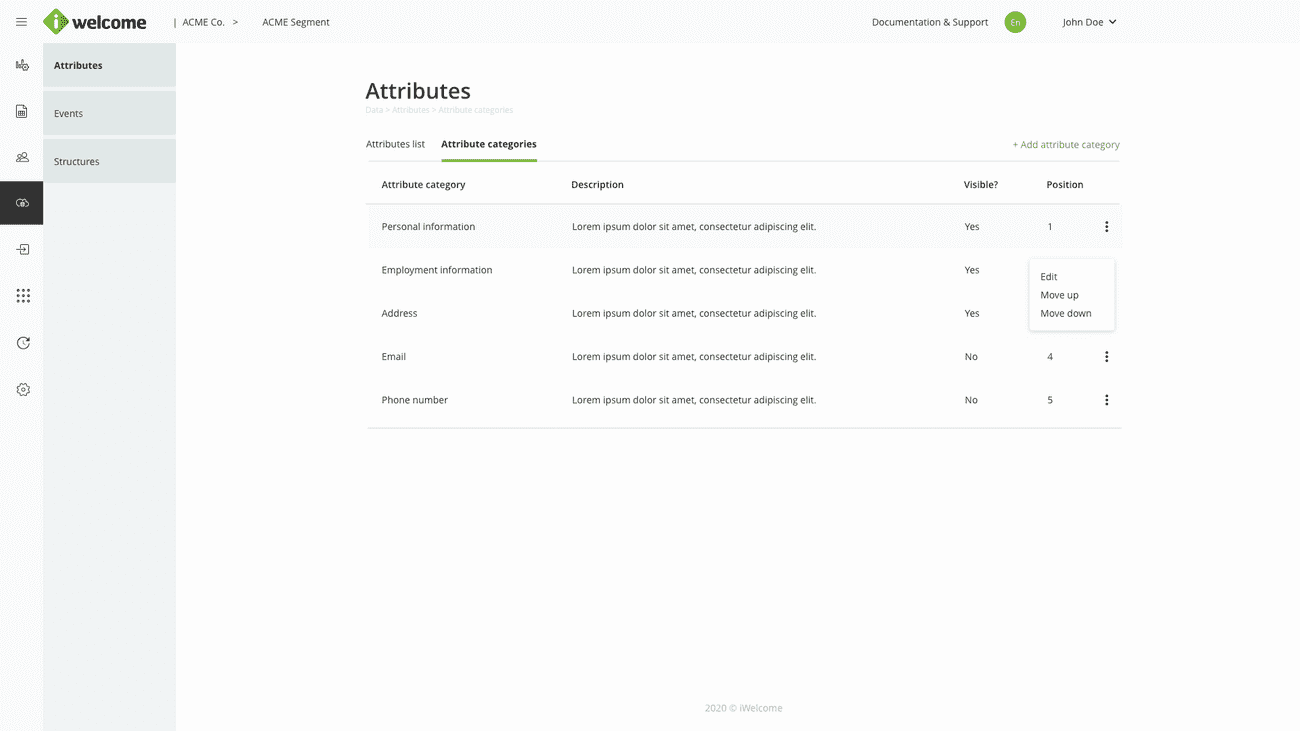Select the cloud data sidebar icon
1300x731 pixels.
click(22, 203)
